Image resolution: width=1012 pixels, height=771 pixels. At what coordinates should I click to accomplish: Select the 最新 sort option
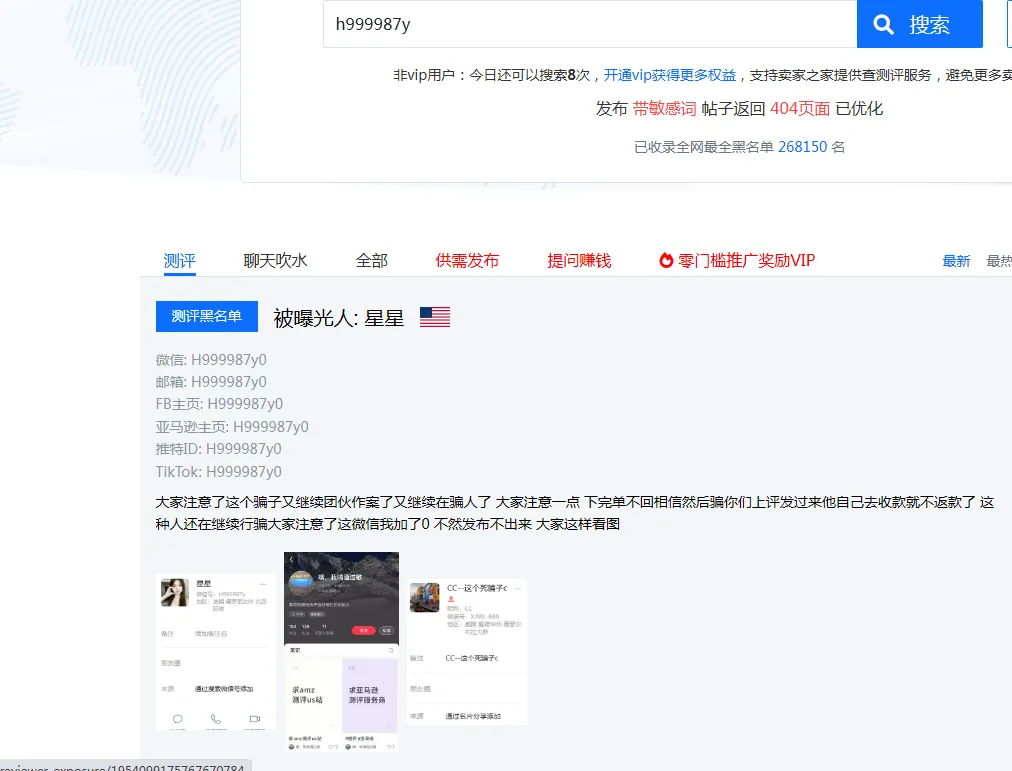pyautogui.click(x=954, y=259)
